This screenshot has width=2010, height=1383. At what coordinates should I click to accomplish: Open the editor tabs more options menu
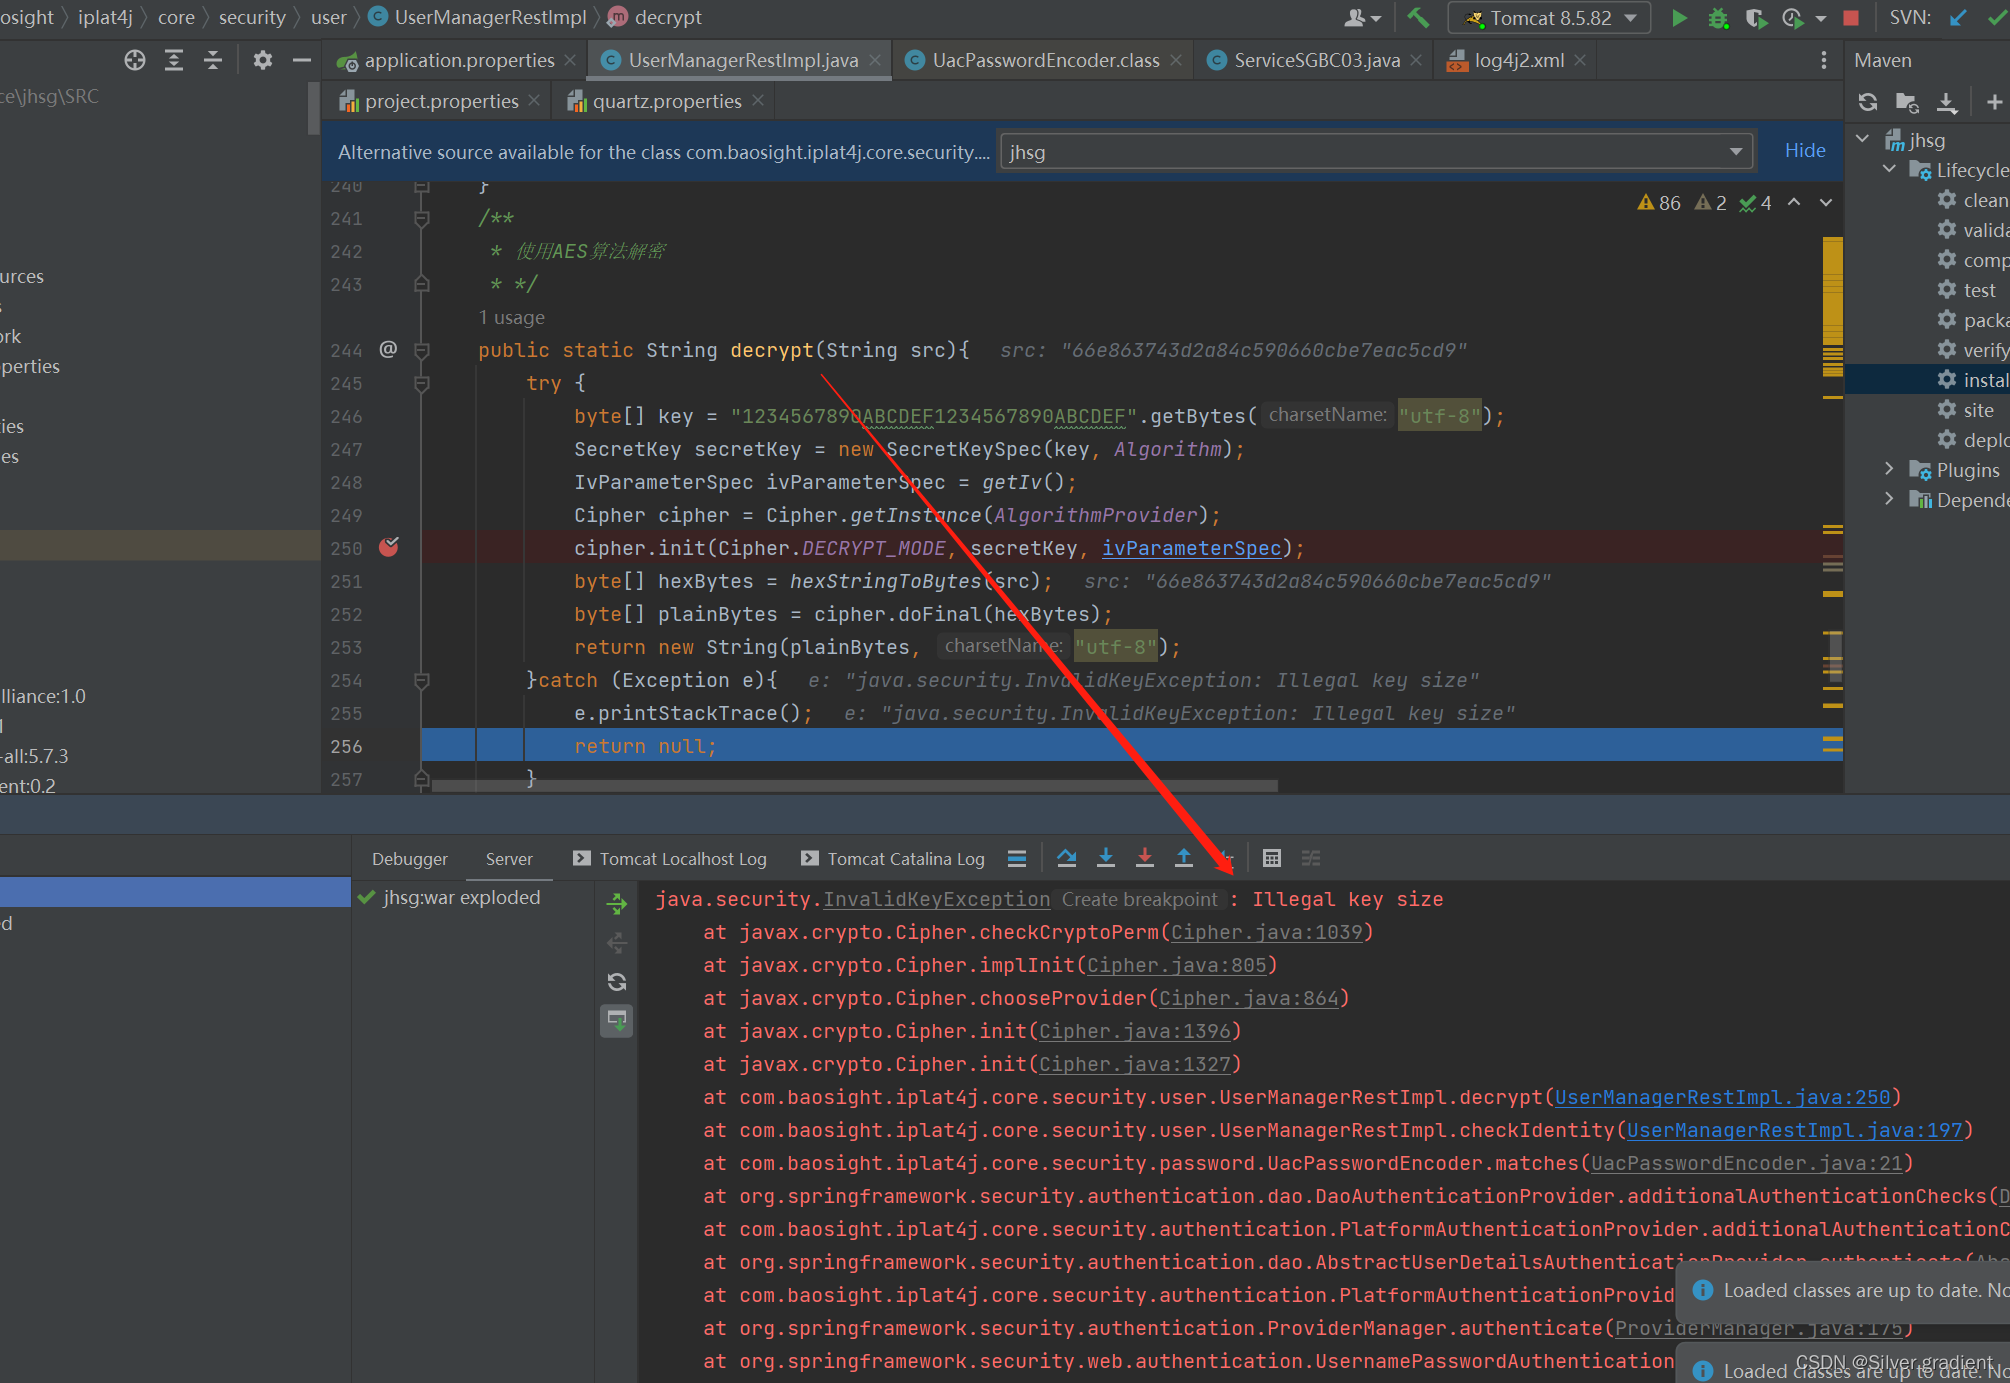pyautogui.click(x=1824, y=60)
